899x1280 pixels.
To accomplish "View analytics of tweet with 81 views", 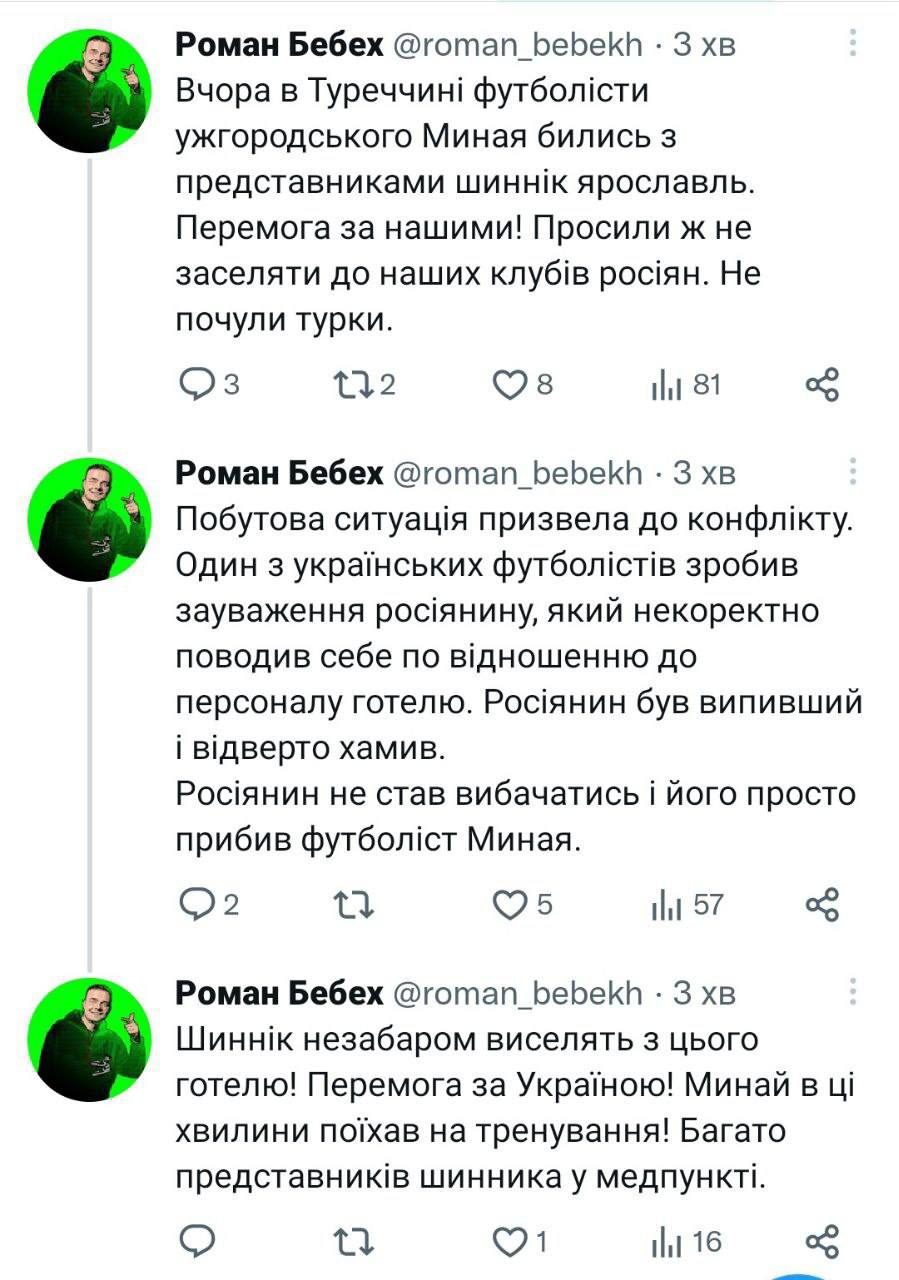I will pyautogui.click(x=667, y=385).
